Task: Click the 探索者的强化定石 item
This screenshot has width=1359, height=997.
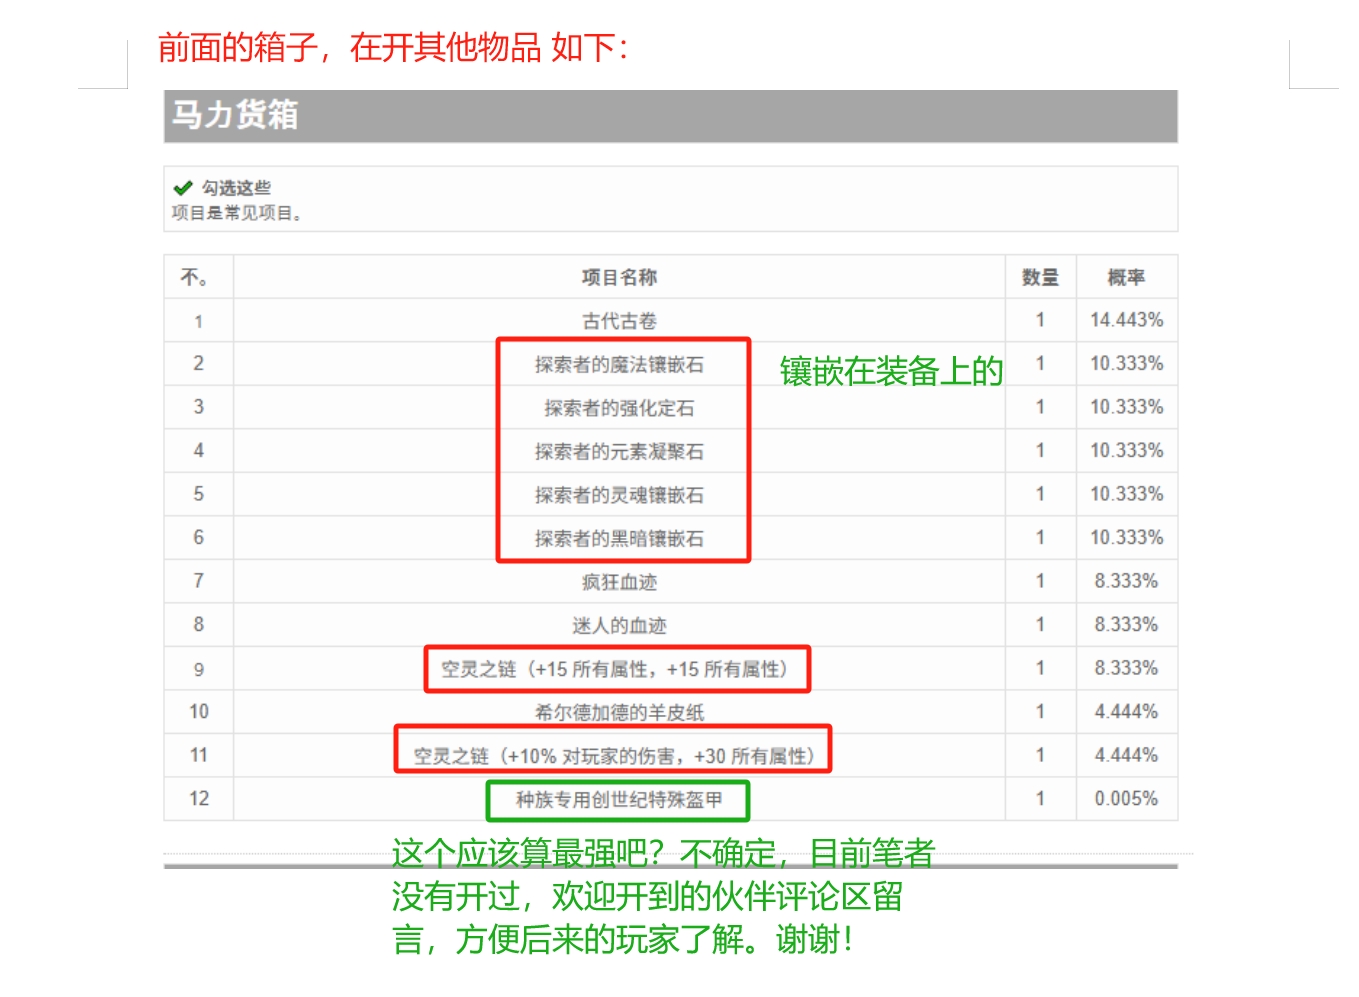Action: pyautogui.click(x=619, y=408)
